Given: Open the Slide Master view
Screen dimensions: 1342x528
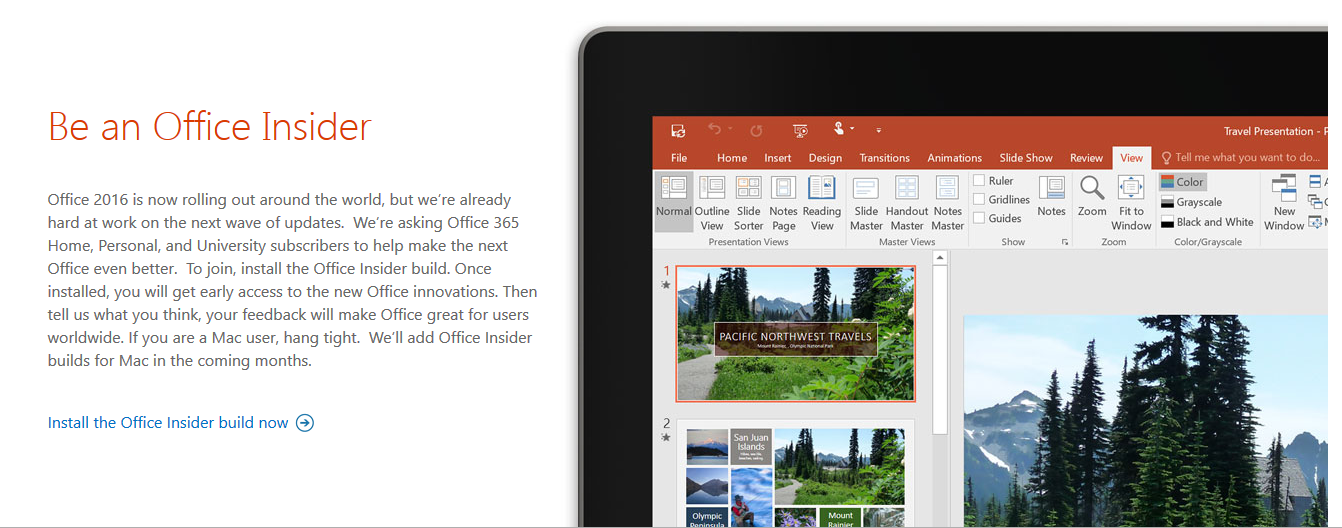Looking at the screenshot, I should (866, 203).
